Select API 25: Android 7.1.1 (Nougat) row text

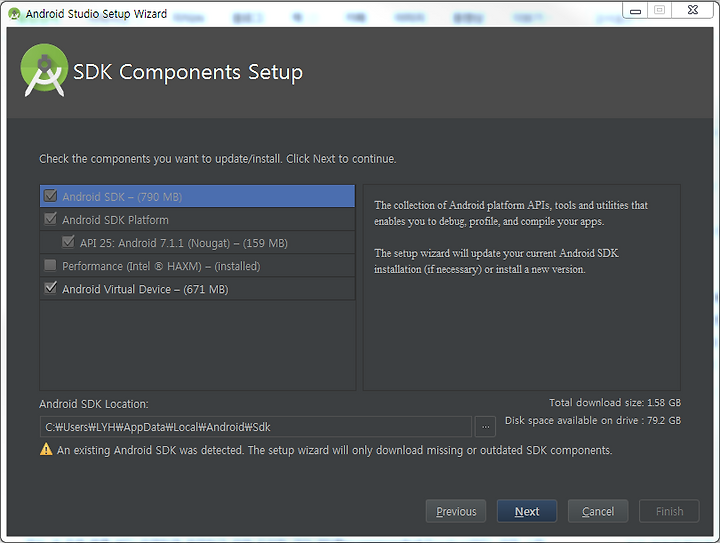pos(184,243)
